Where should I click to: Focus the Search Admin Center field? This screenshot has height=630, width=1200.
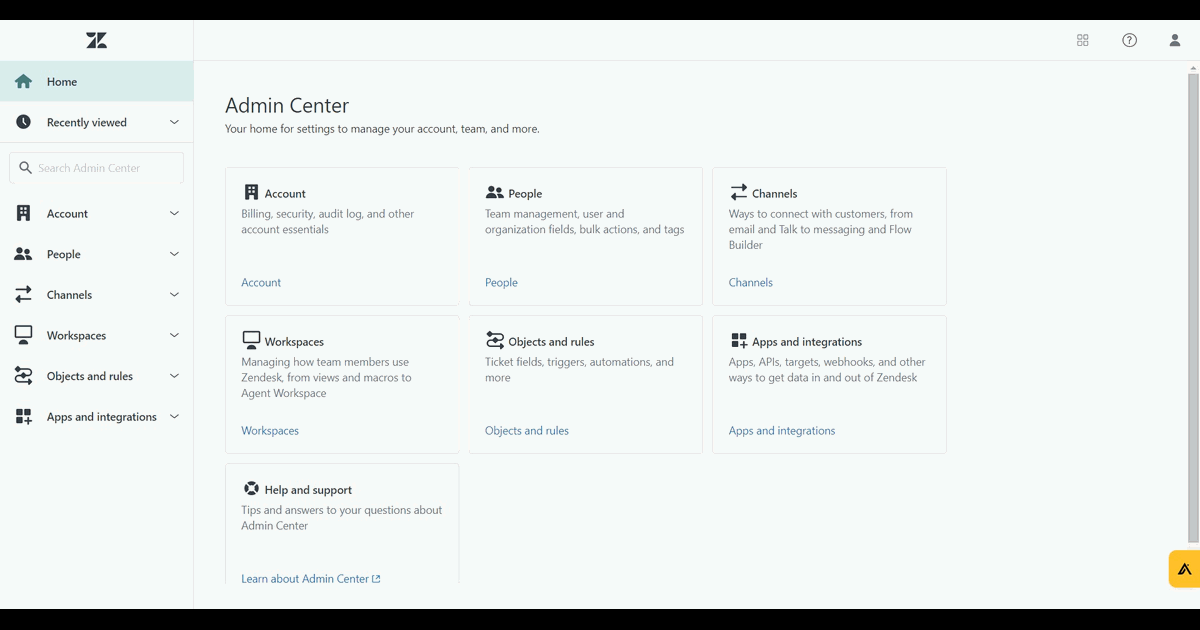(x=96, y=168)
